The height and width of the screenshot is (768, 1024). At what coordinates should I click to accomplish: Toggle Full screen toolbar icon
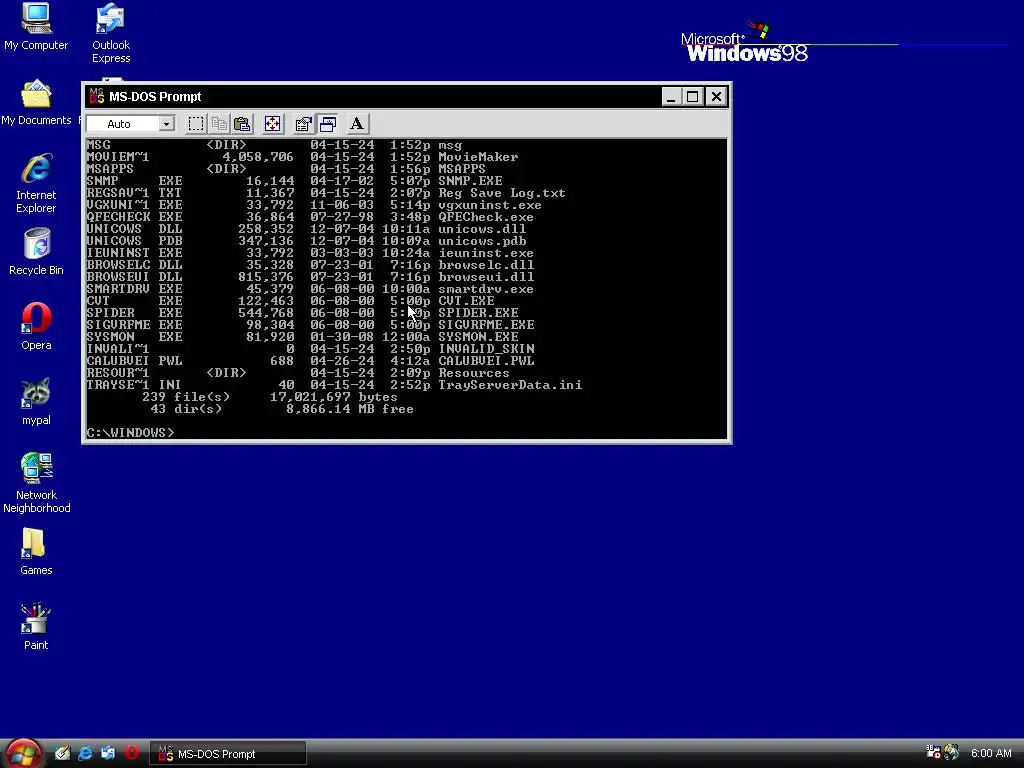point(272,124)
